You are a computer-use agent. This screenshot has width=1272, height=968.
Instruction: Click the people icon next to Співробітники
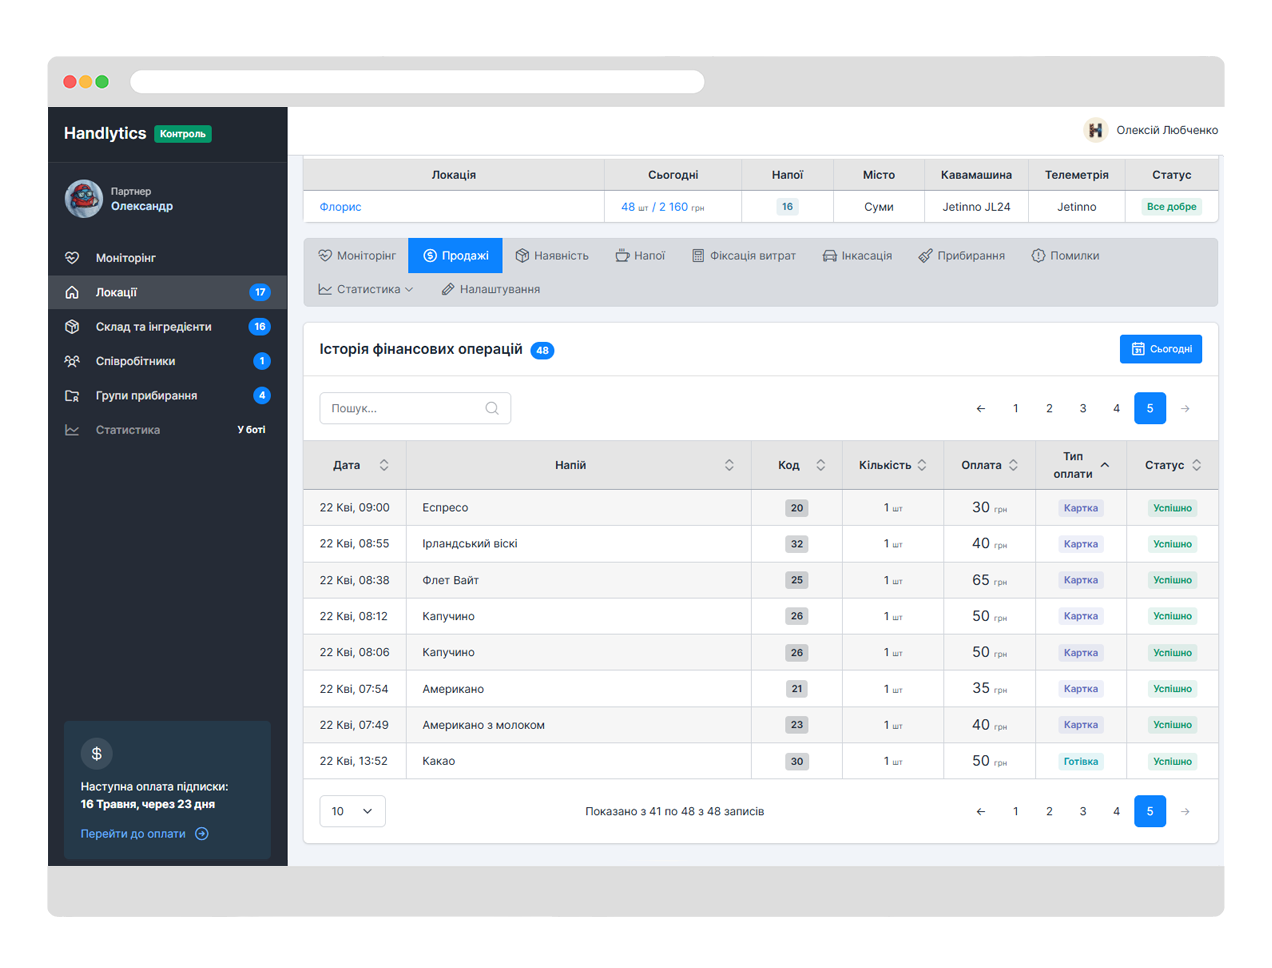click(72, 361)
